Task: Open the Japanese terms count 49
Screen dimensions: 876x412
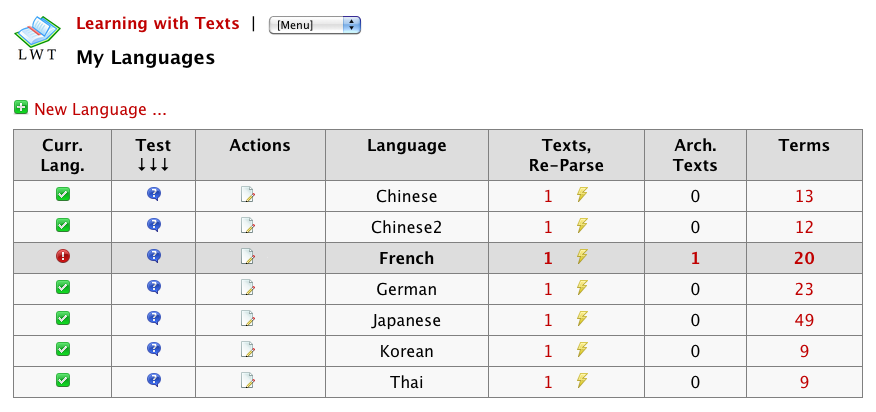Action: pos(804,320)
